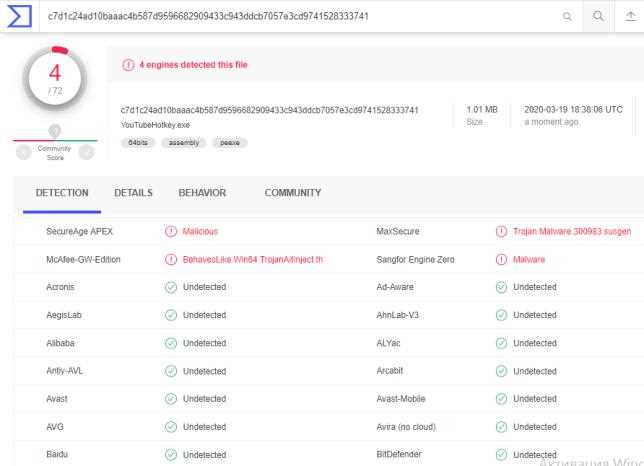Click the check icon in Acronis row
The image size is (644, 466).
171,287
